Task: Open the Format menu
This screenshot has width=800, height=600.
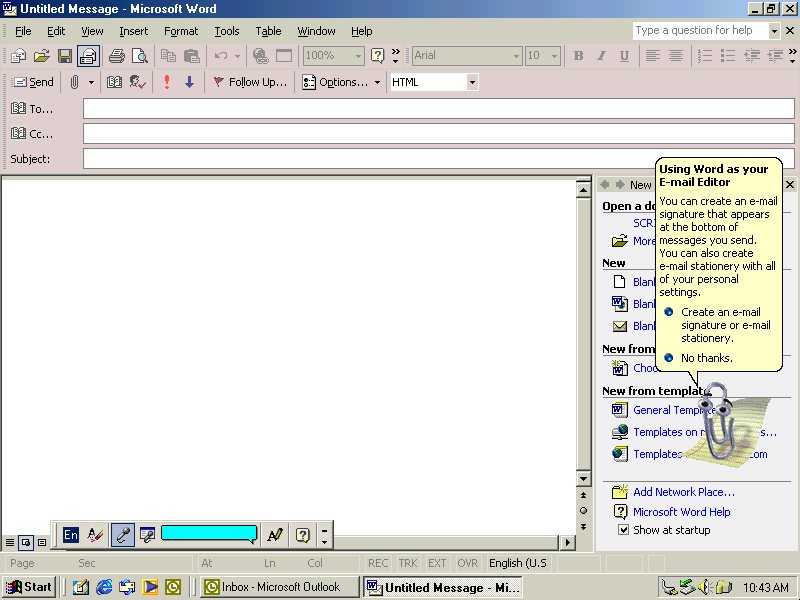Action: click(x=181, y=31)
